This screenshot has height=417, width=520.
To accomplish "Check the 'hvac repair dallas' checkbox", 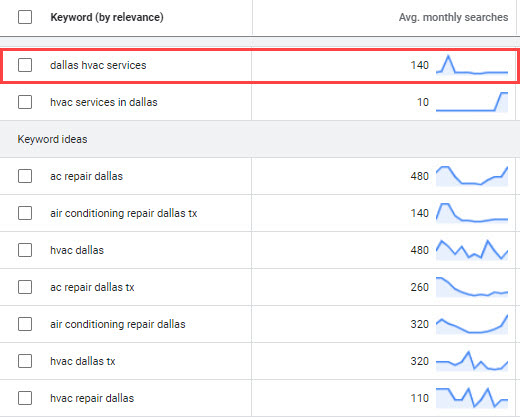I will (25, 398).
